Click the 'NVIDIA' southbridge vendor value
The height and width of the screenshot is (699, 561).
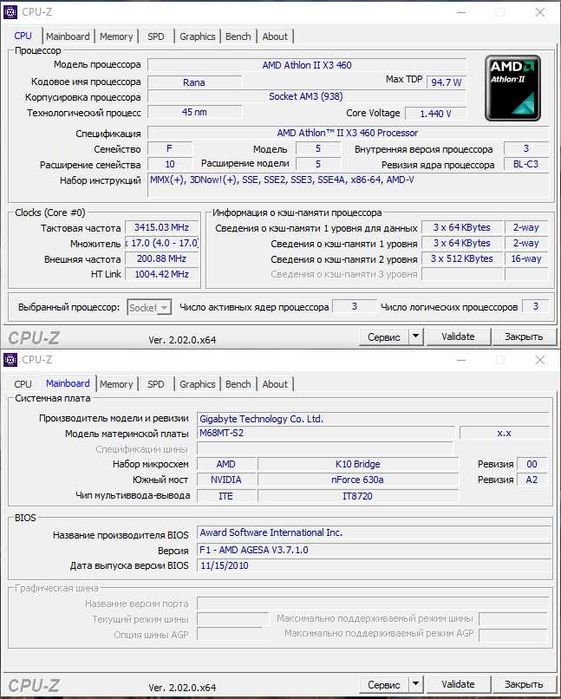point(226,480)
